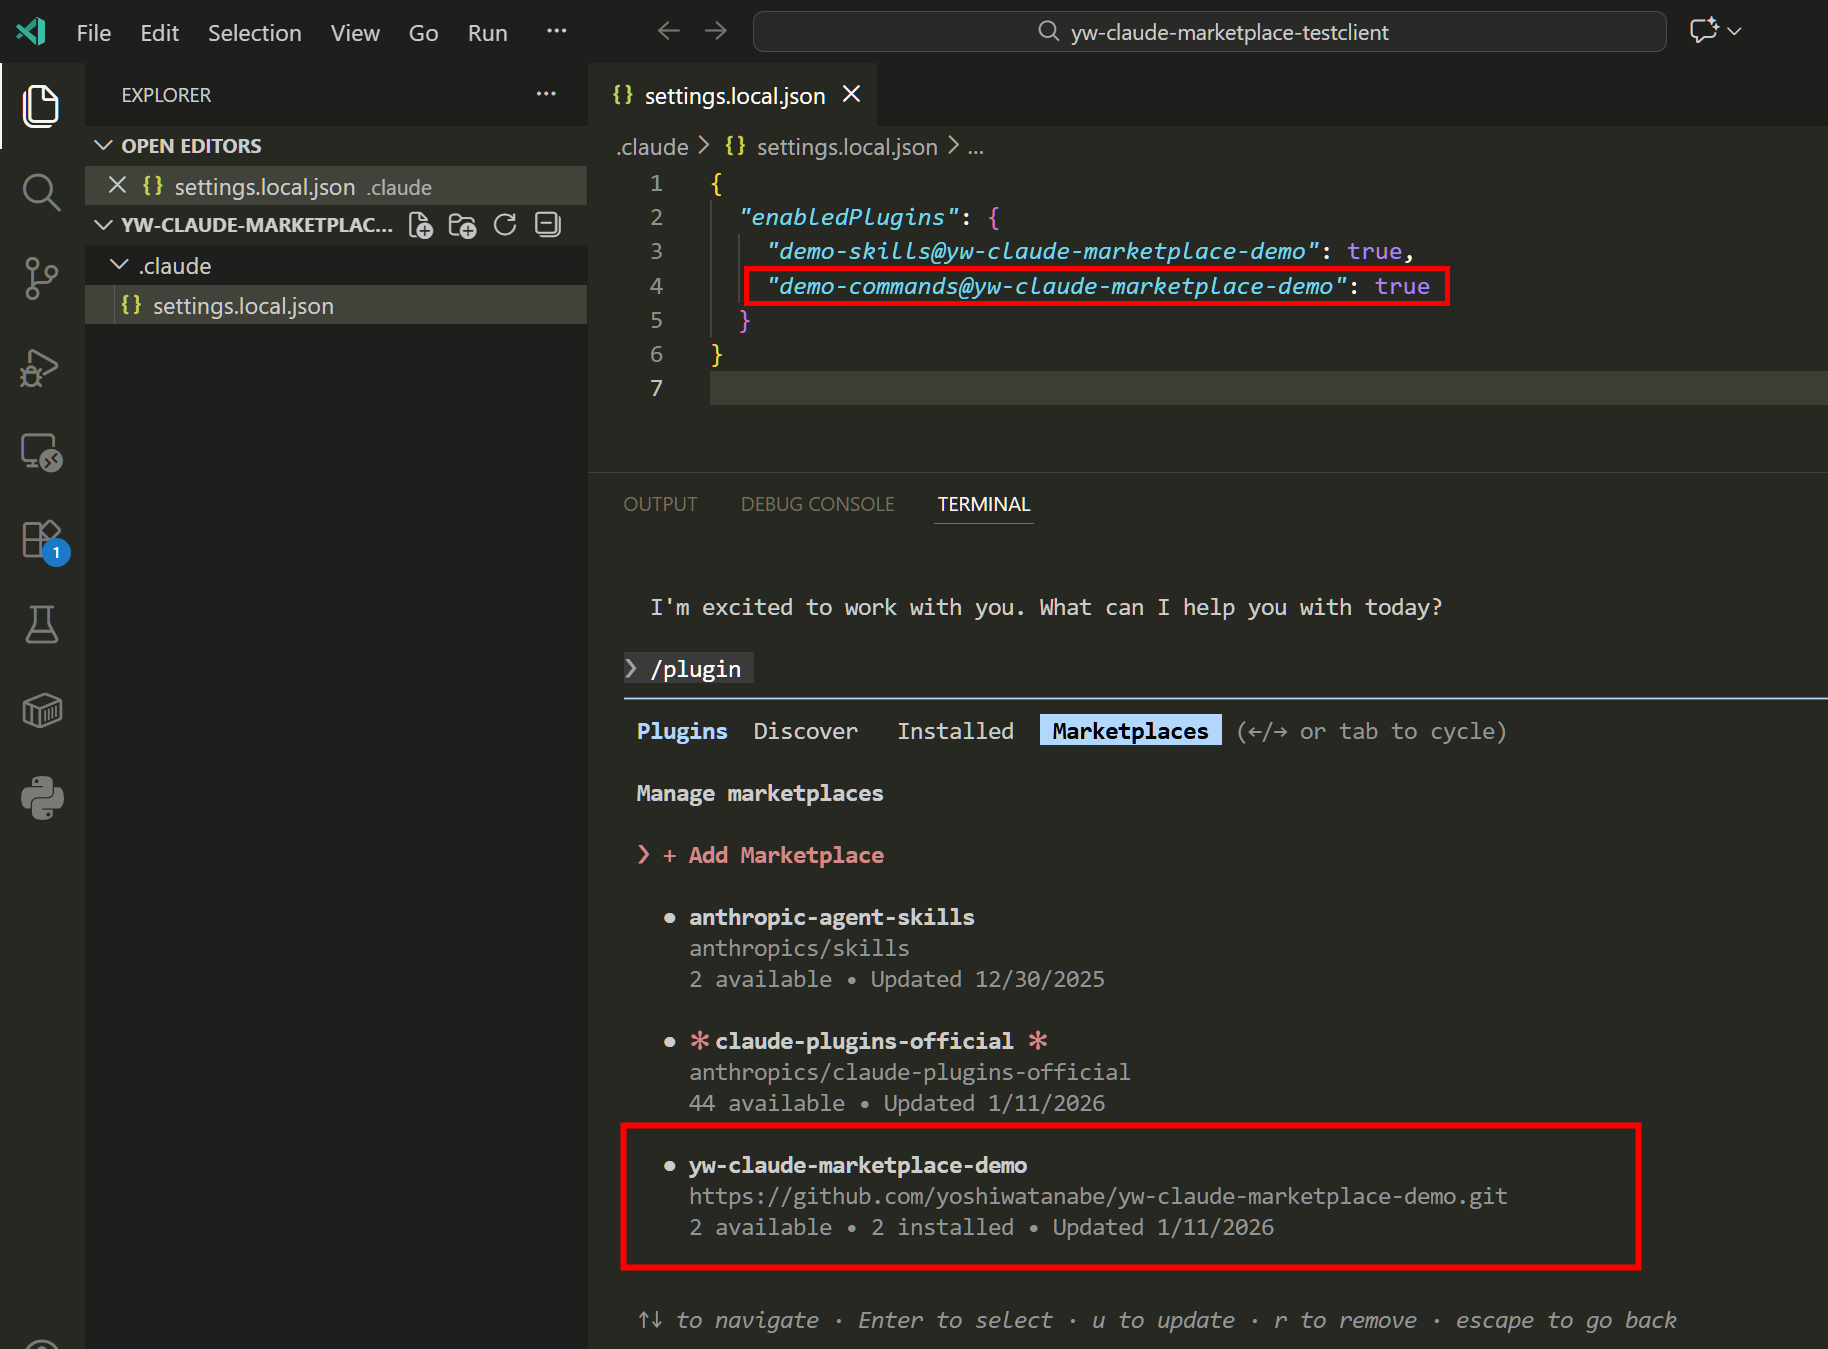Screen dimensions: 1828x1349
Task: Click the highlighted Marketplaces tab in terminal
Action: (1130, 731)
